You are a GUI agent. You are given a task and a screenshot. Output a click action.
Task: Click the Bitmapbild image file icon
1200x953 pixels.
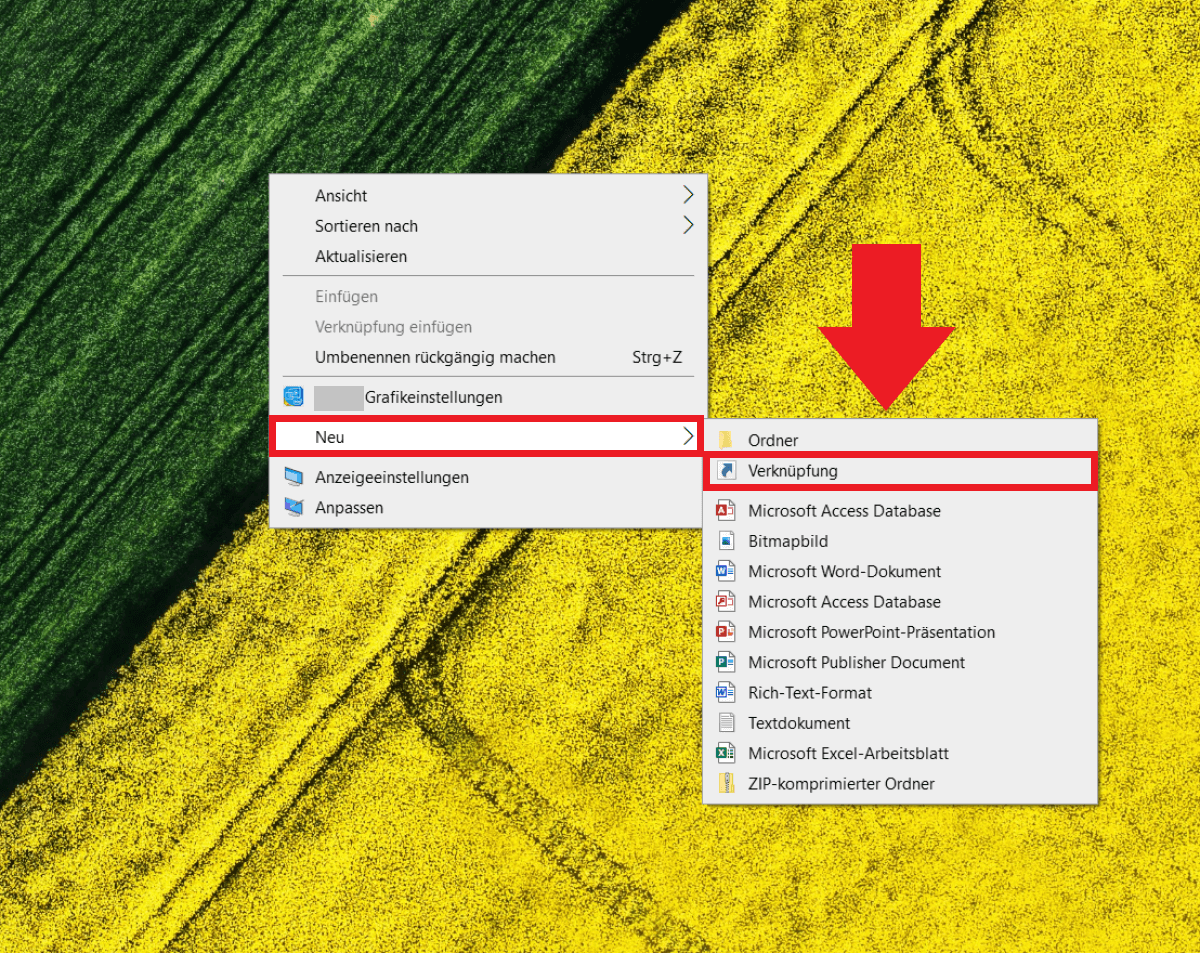(726, 541)
